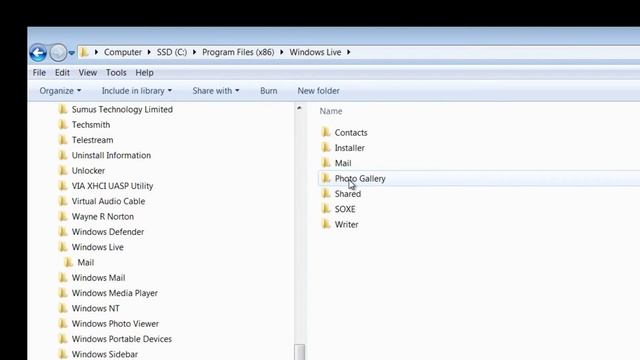The height and width of the screenshot is (360, 640).
Task: Navigate to Computer in the breadcrumb
Action: click(122, 52)
